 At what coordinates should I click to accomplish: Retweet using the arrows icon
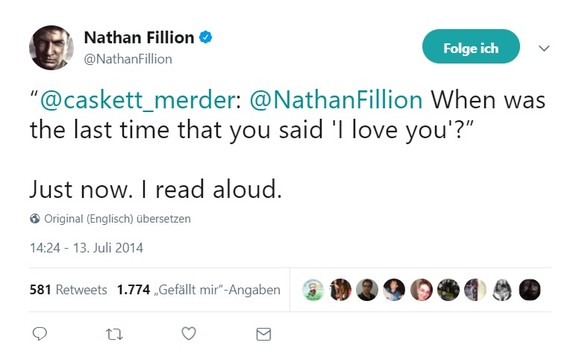(x=114, y=334)
